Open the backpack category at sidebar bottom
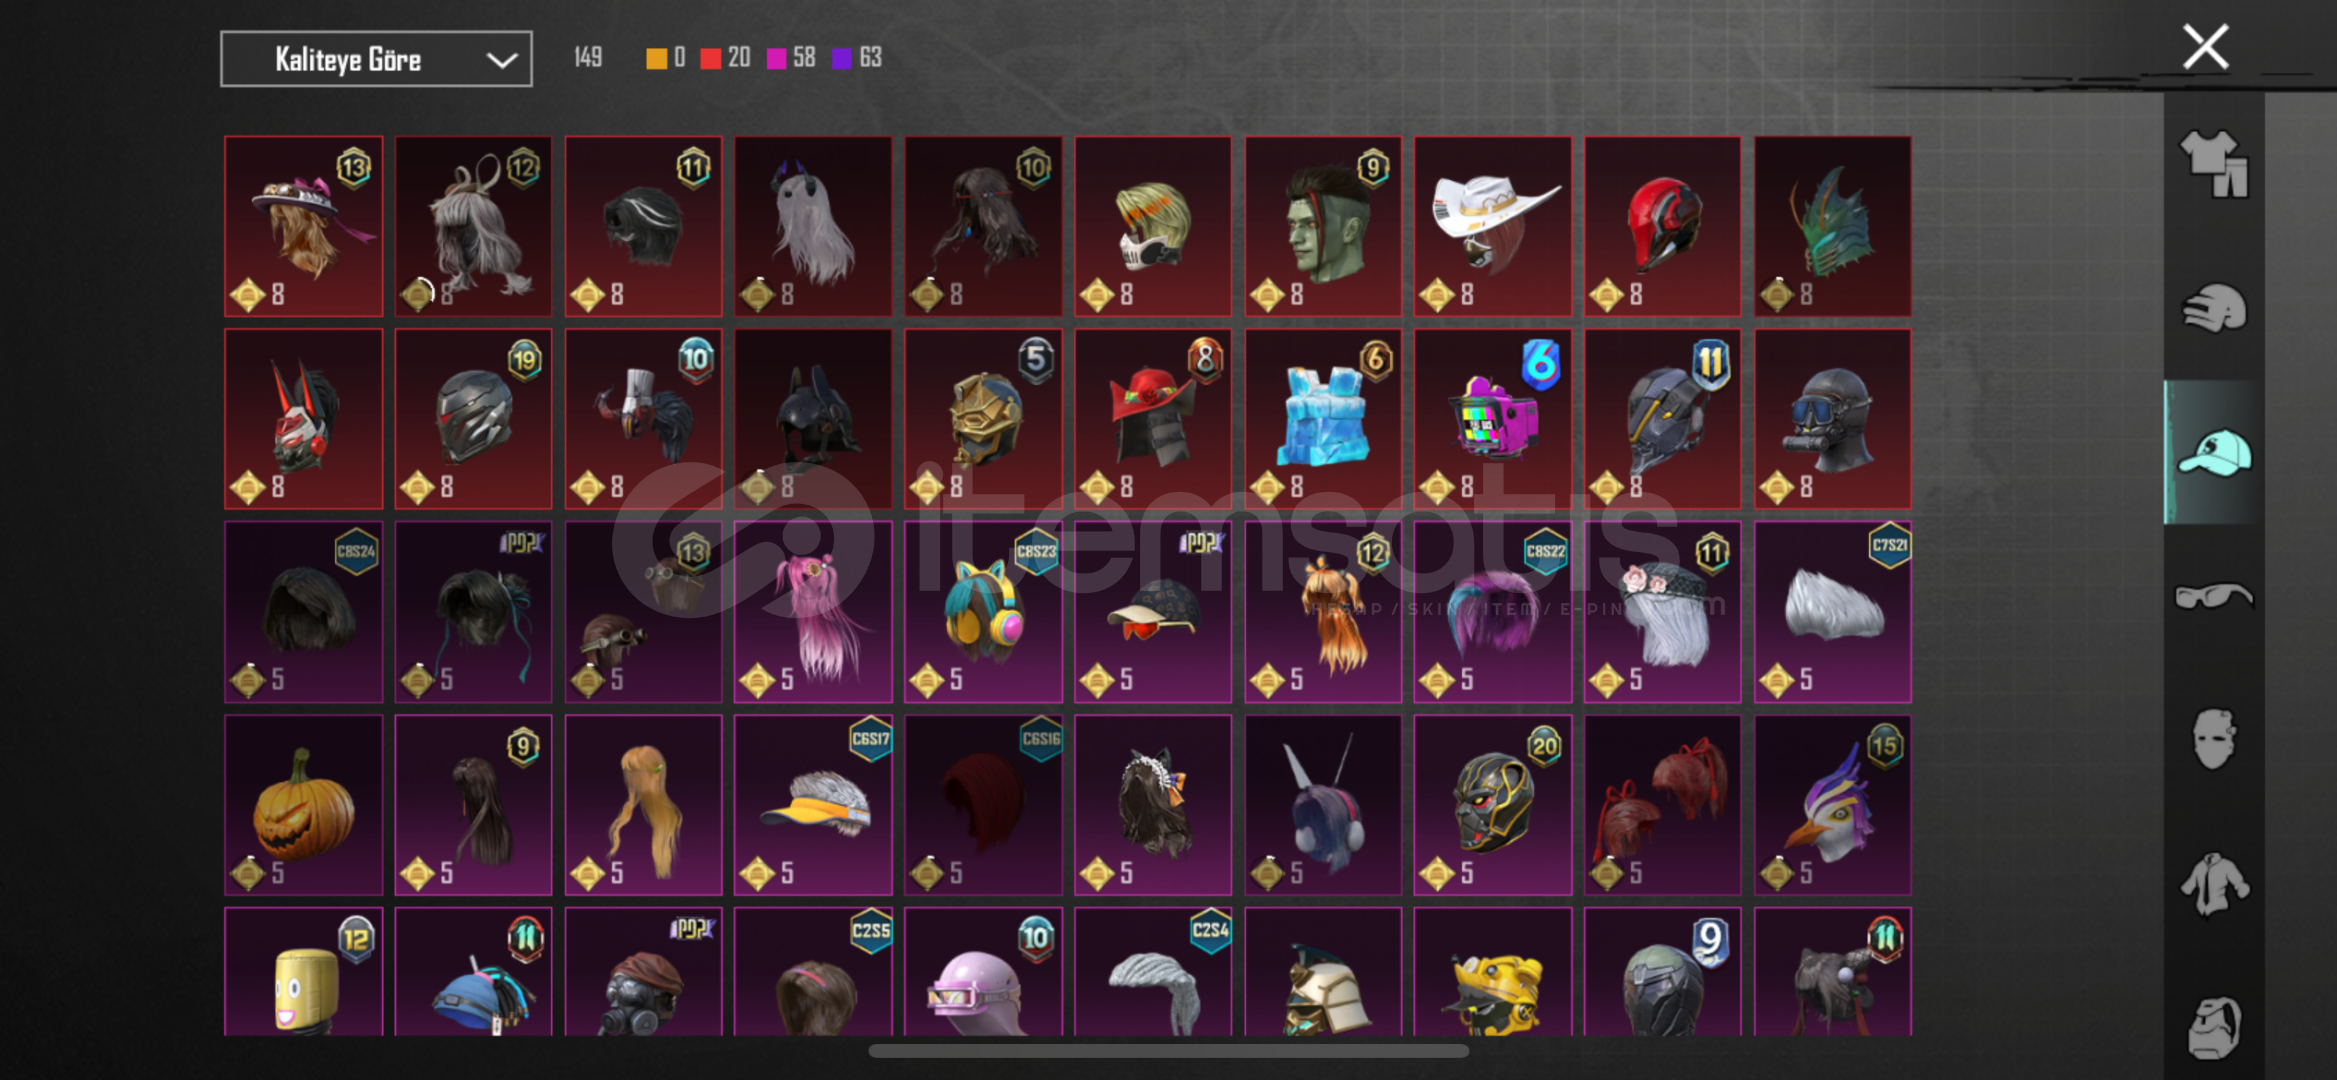This screenshot has width=2337, height=1080. 2213,1027
